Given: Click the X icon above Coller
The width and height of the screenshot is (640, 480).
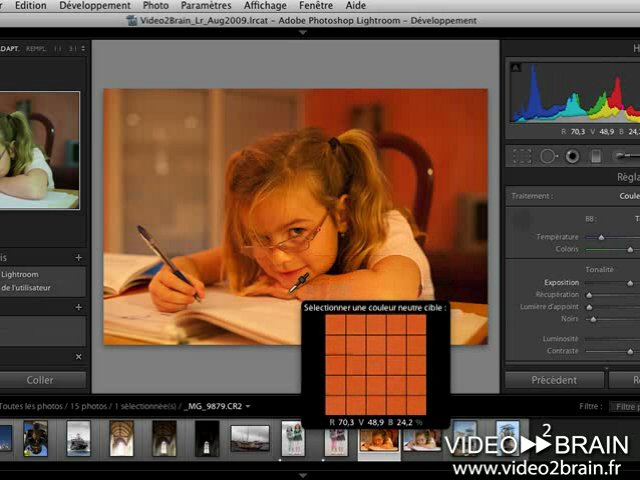Looking at the screenshot, I should tap(79, 357).
